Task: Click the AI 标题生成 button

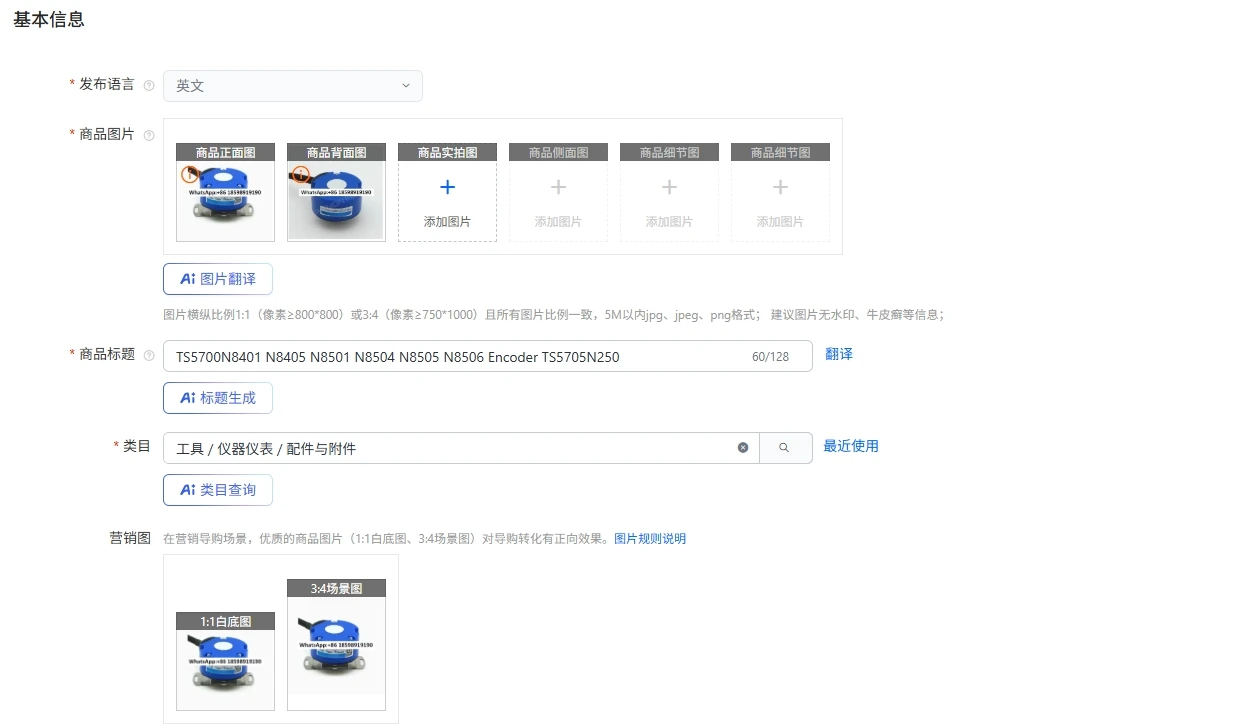Action: (x=217, y=397)
